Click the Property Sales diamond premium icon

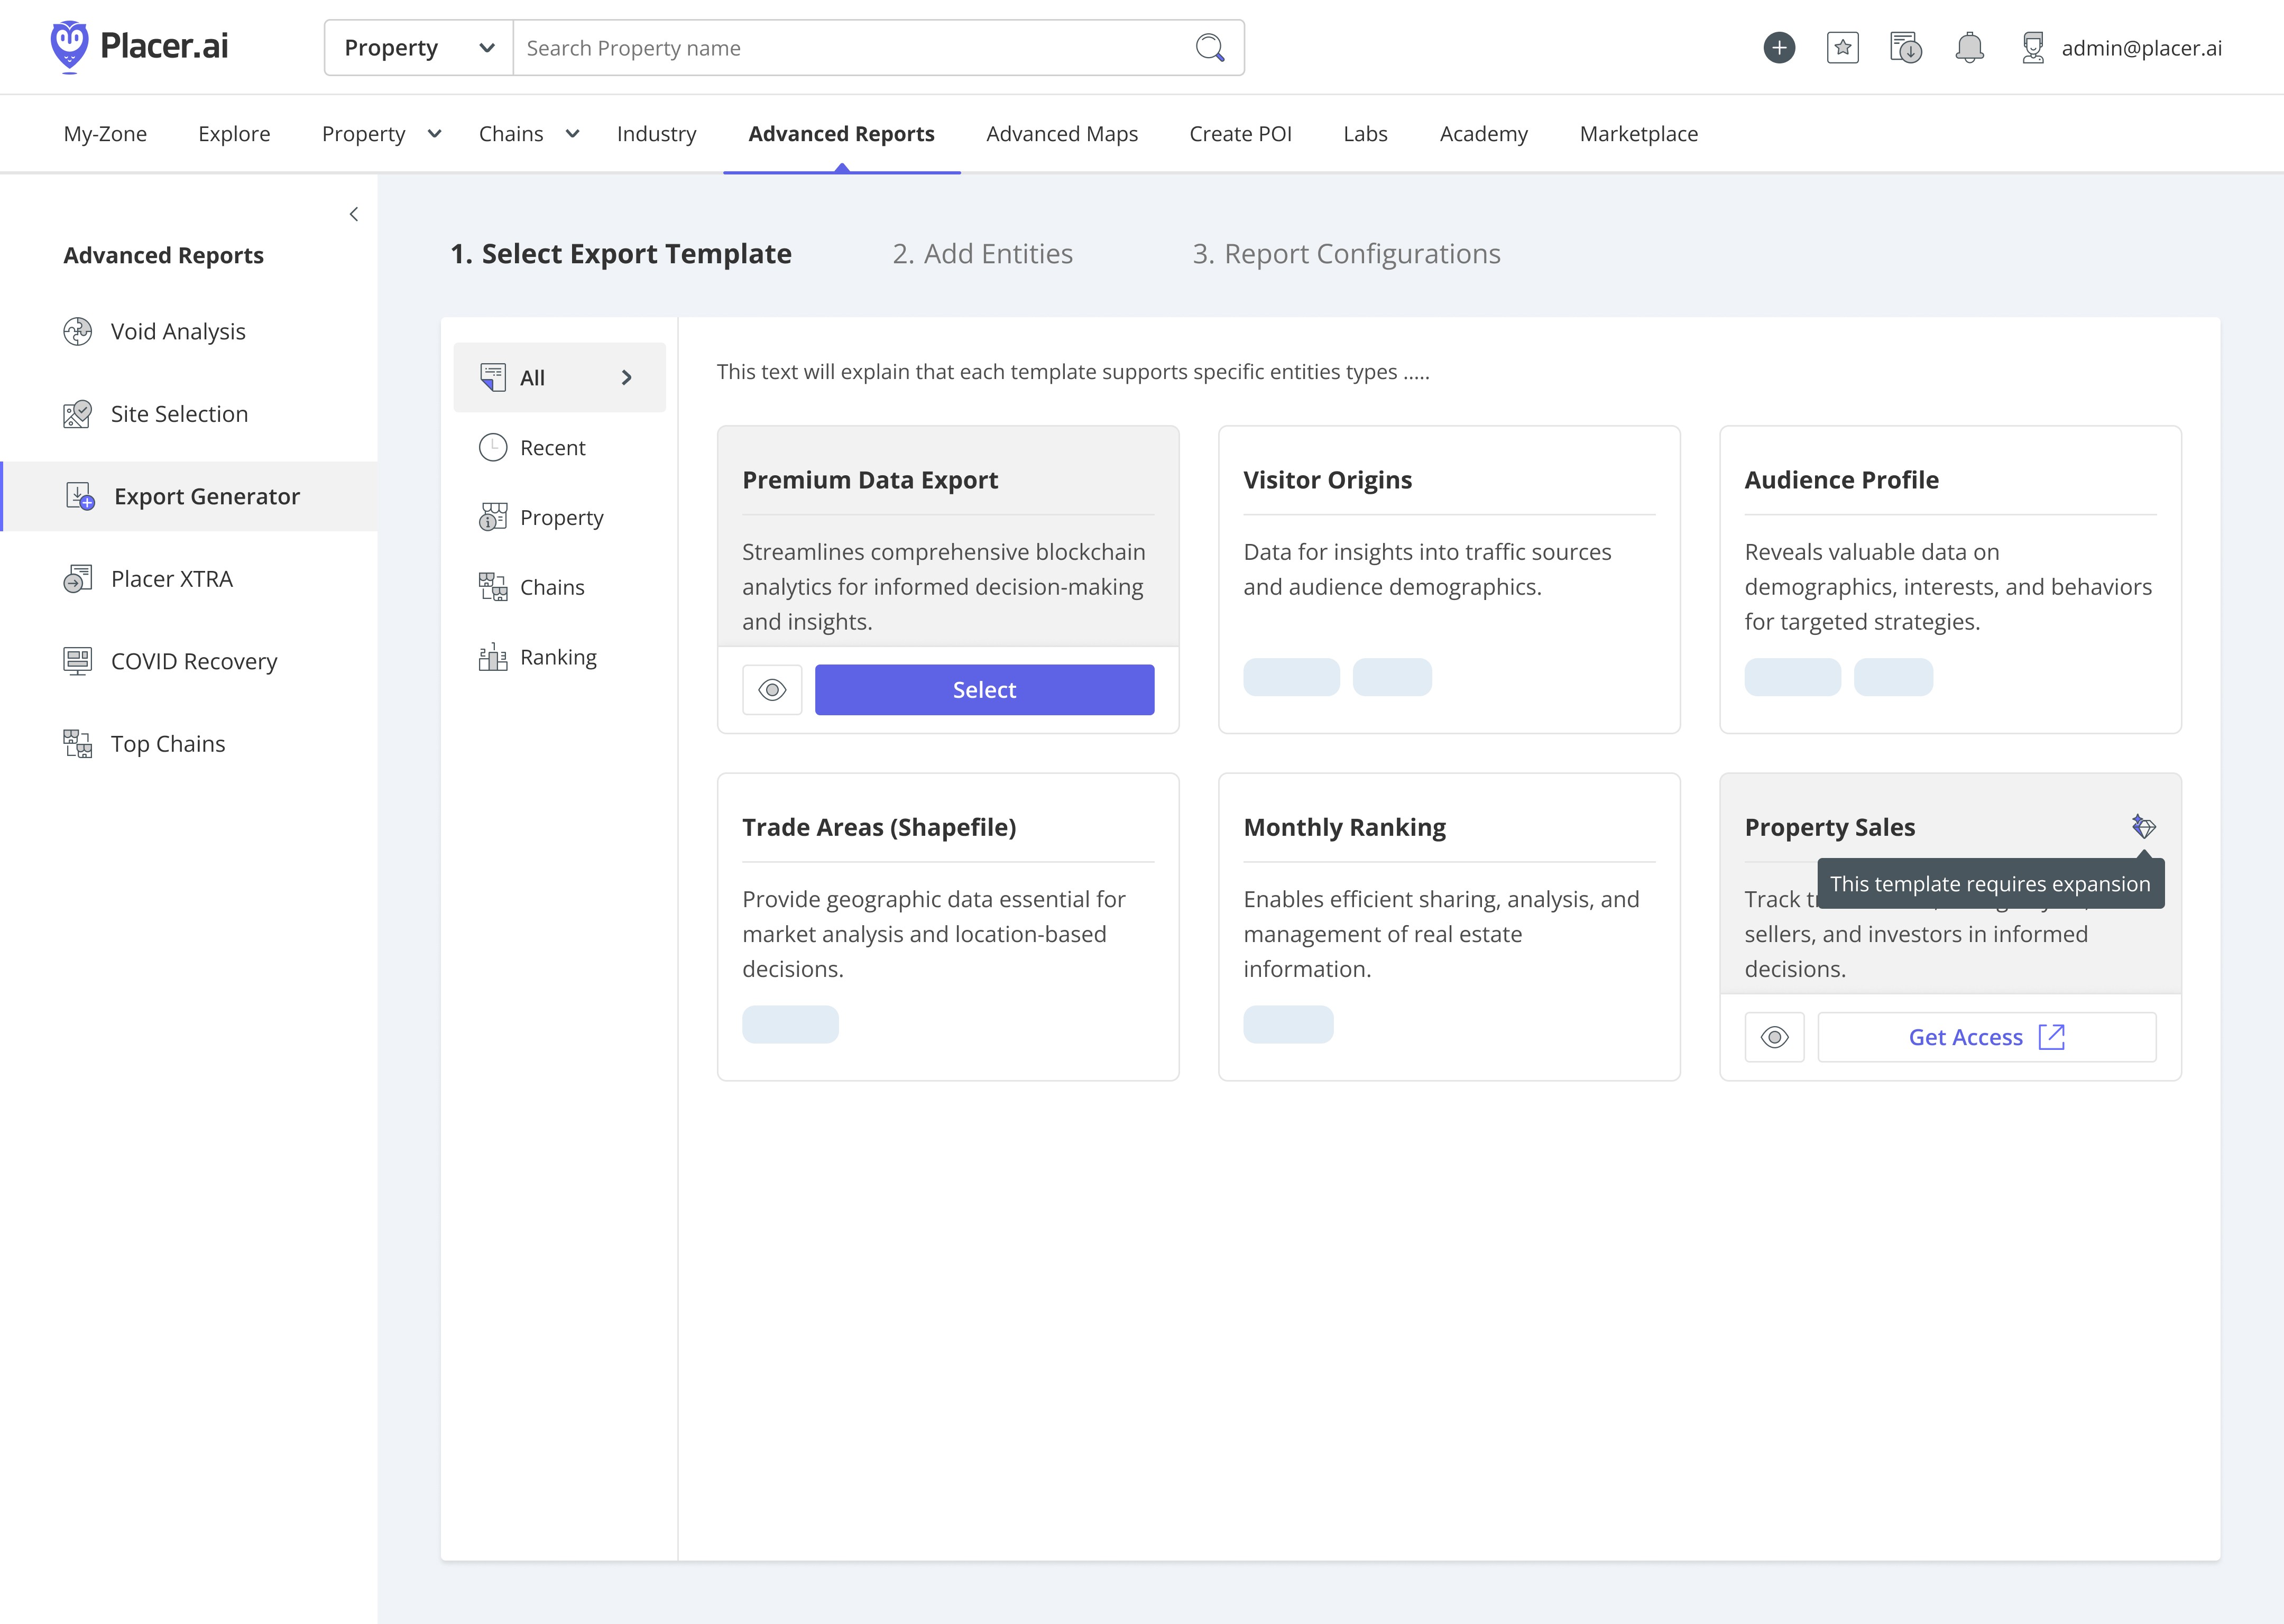(2143, 826)
